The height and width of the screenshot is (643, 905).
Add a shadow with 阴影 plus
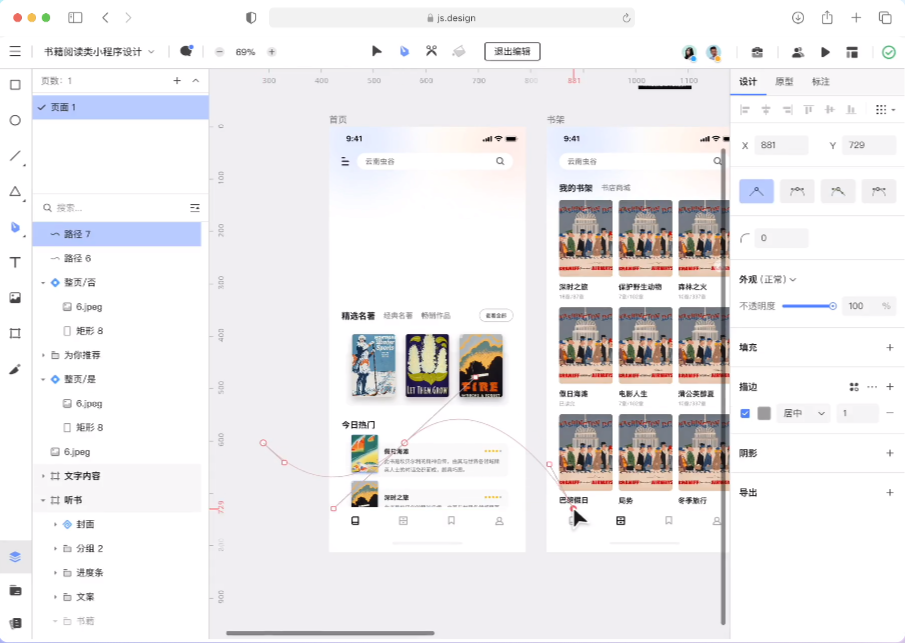[x=889, y=453]
